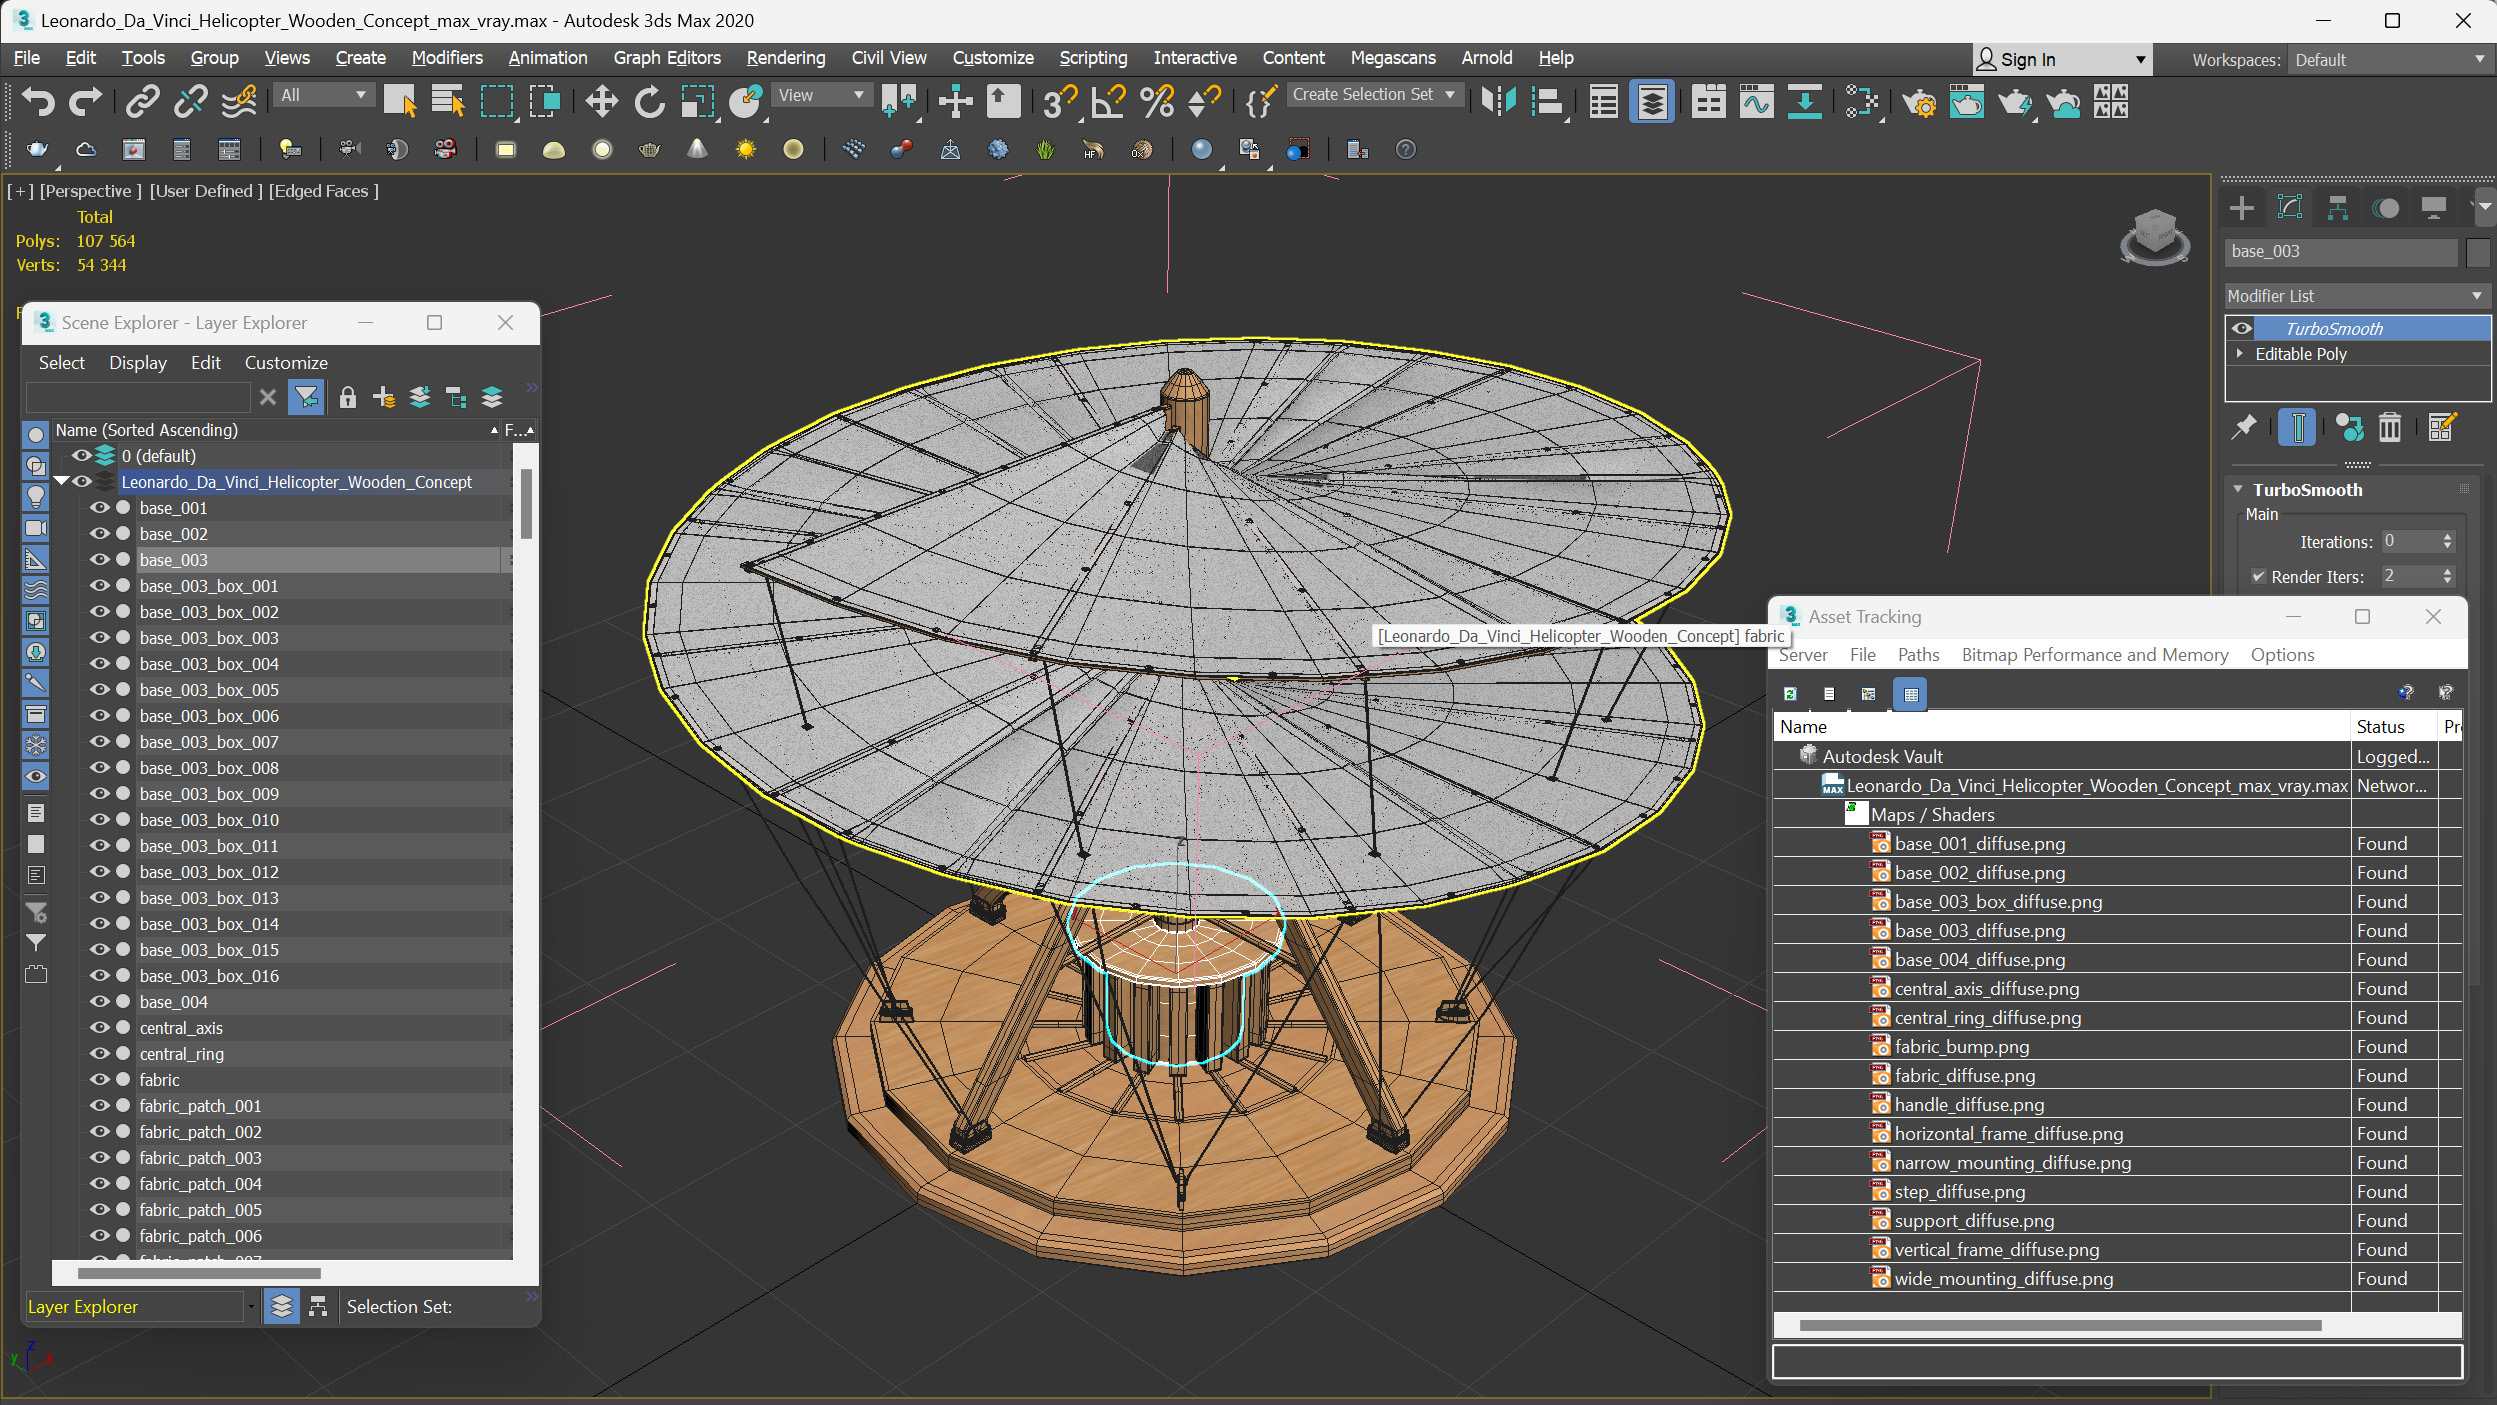This screenshot has width=2497, height=1405.
Task: Click the lock icon in Layer Explorer
Action: (347, 398)
